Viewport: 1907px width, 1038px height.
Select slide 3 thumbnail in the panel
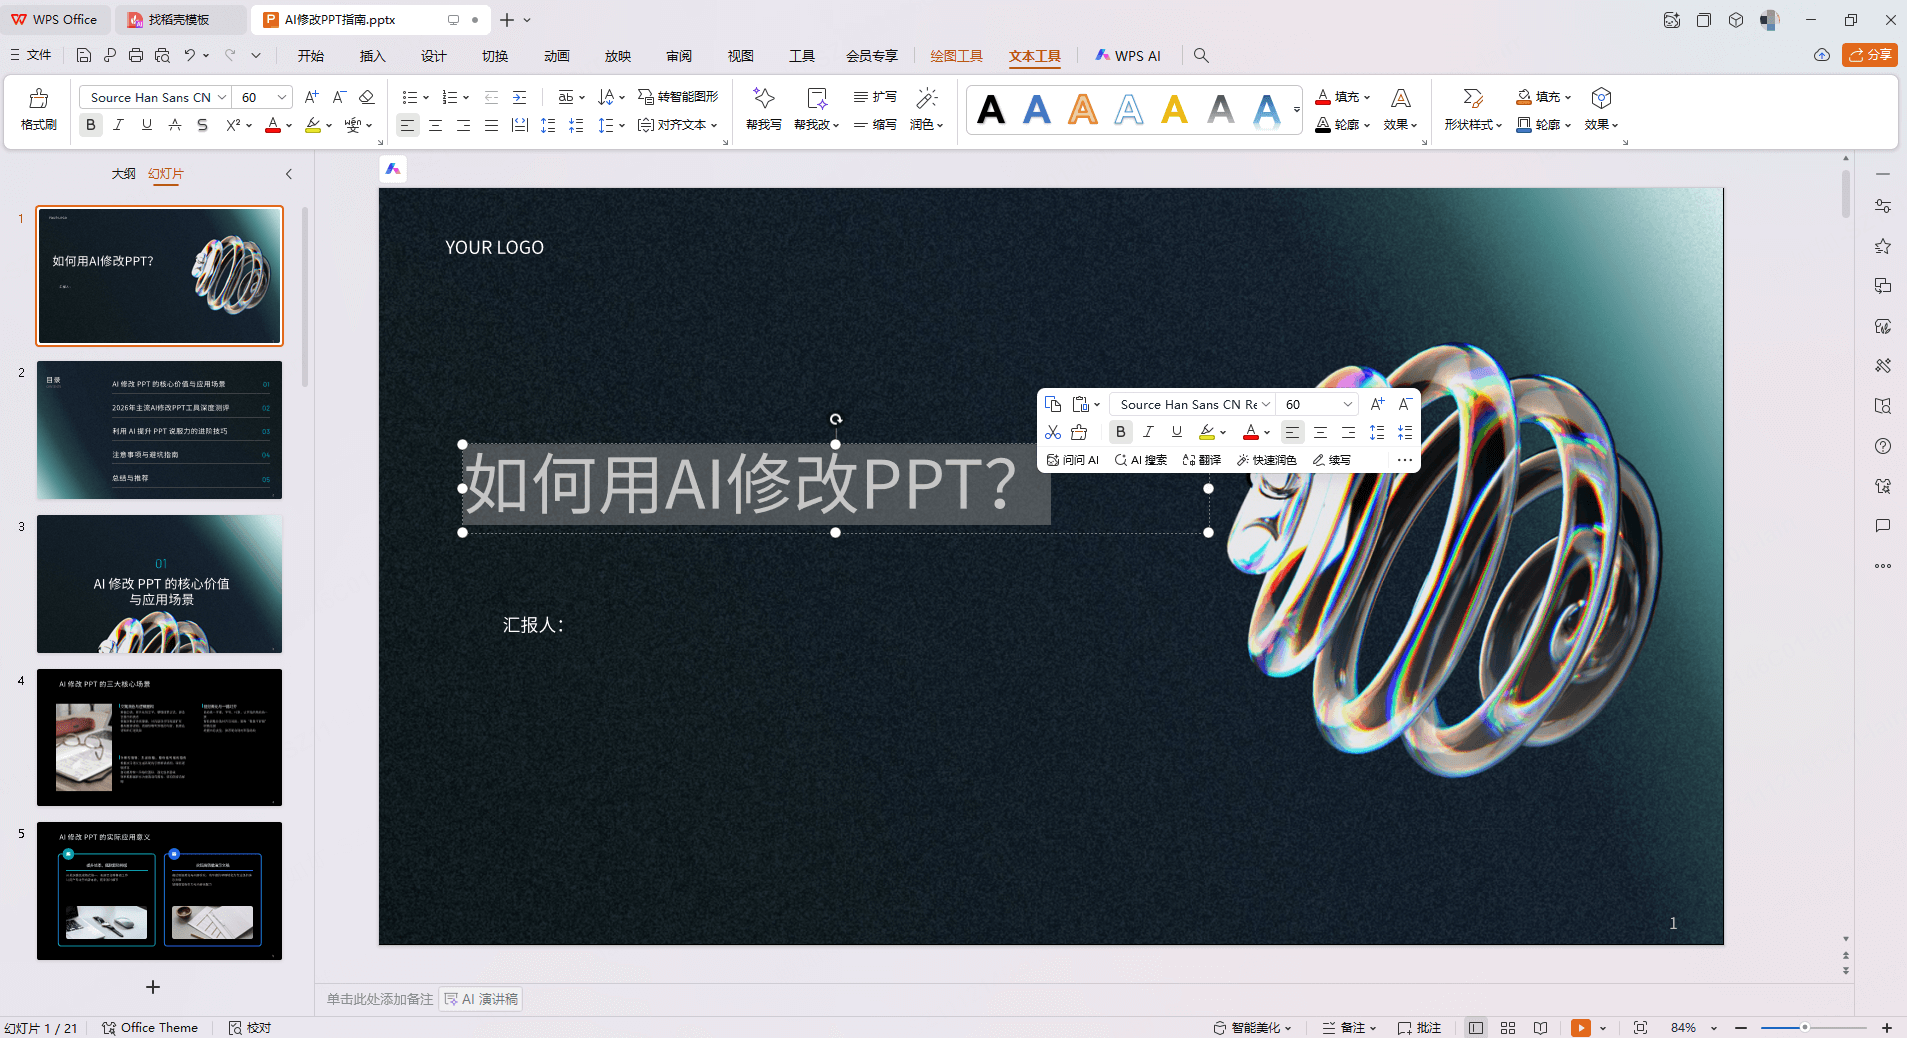[159, 584]
